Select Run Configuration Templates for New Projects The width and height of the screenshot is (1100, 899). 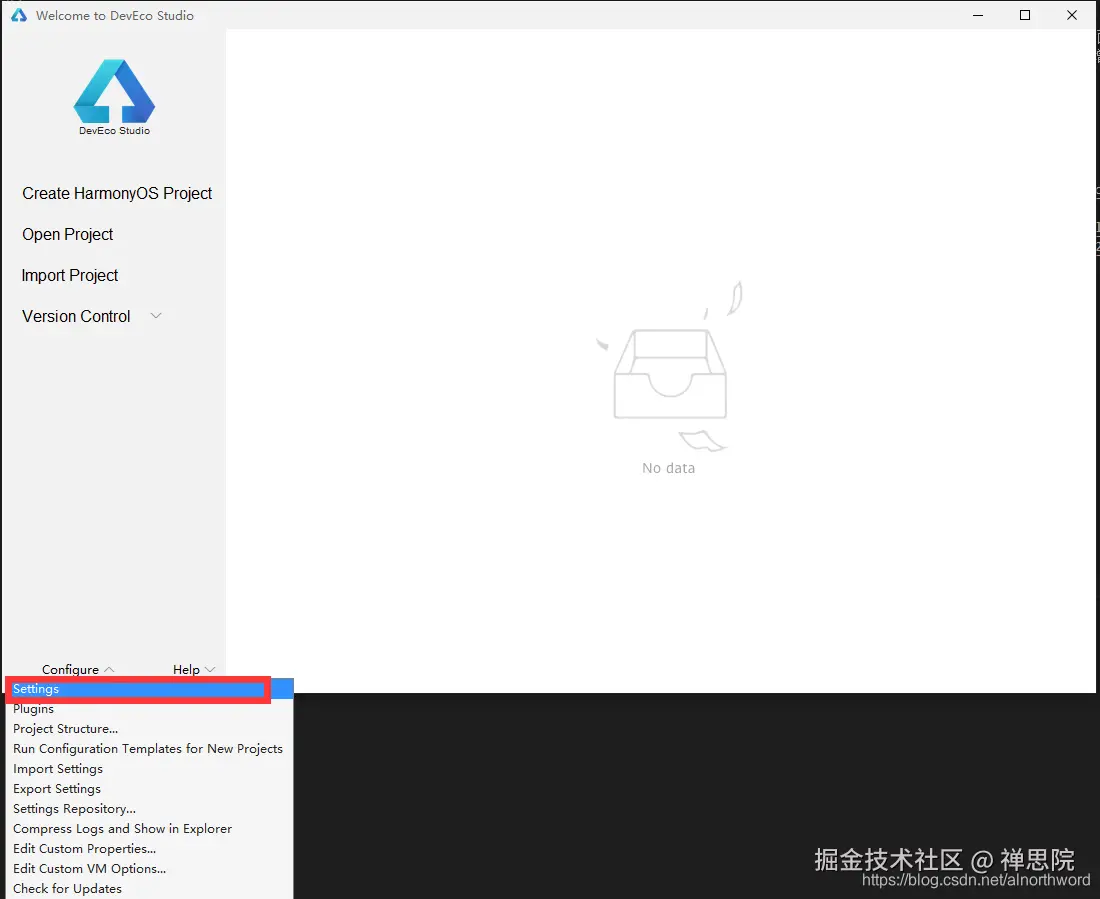148,748
